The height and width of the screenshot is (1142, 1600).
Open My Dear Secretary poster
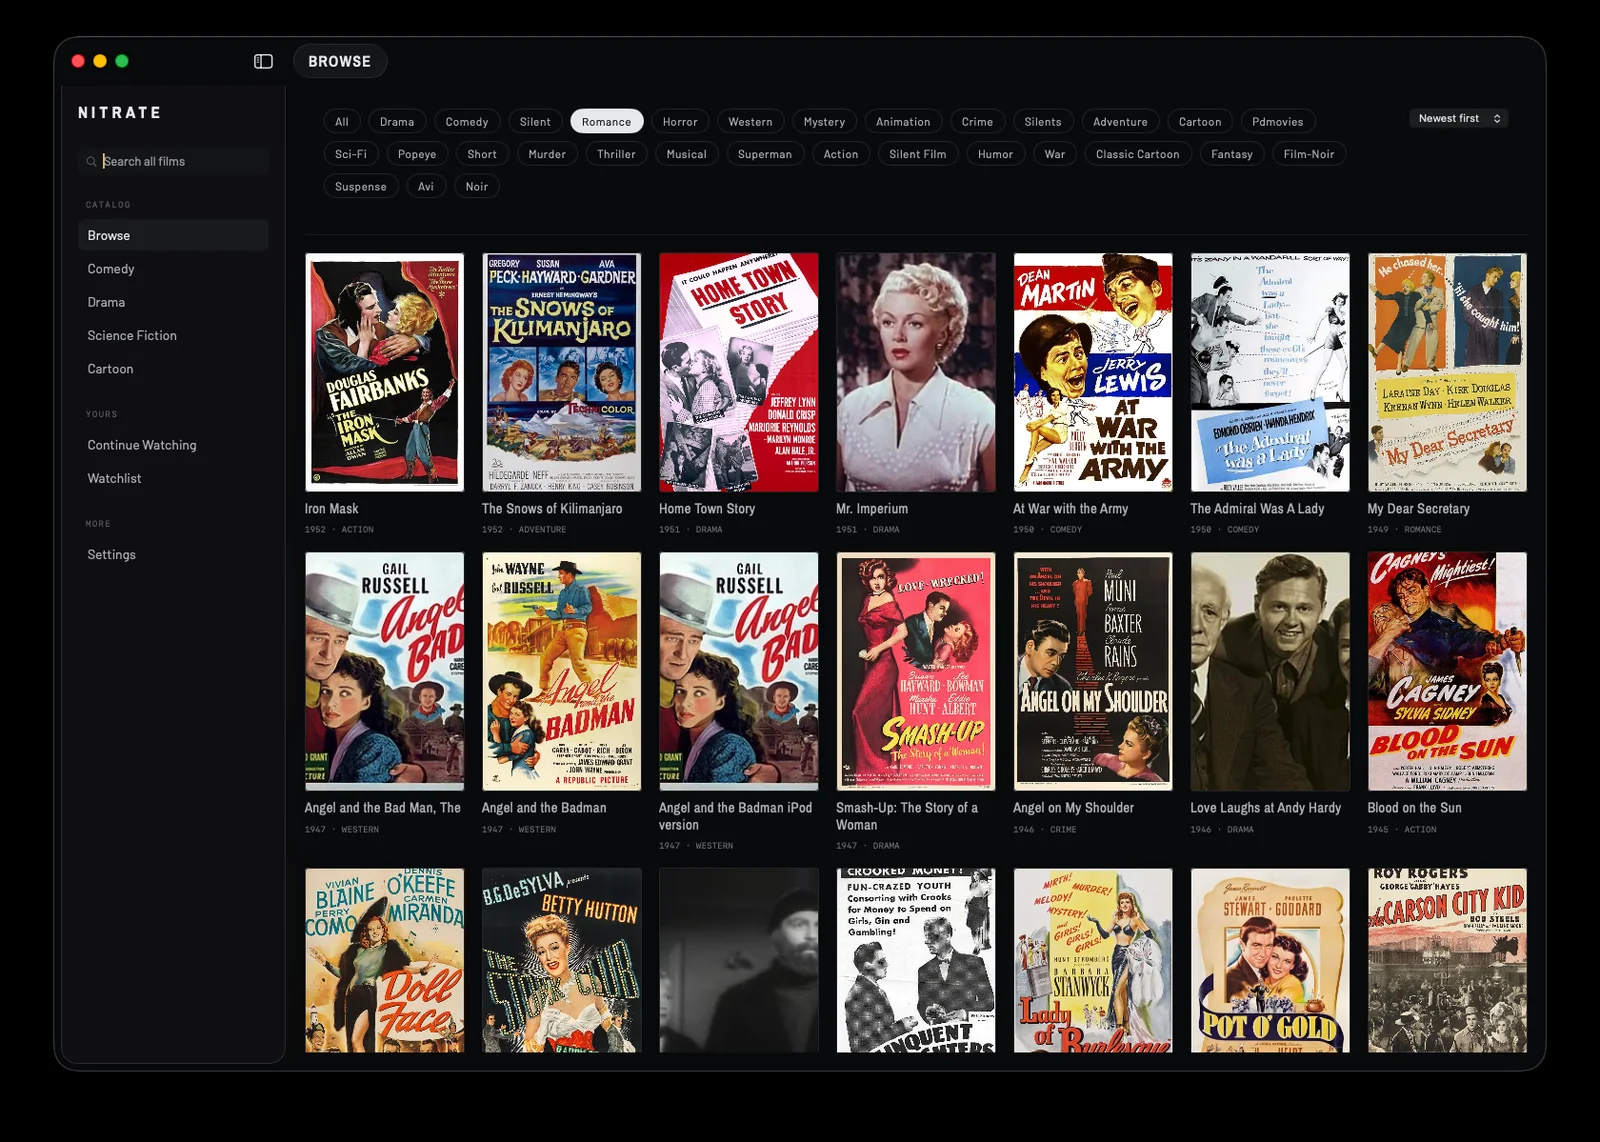[x=1447, y=372]
